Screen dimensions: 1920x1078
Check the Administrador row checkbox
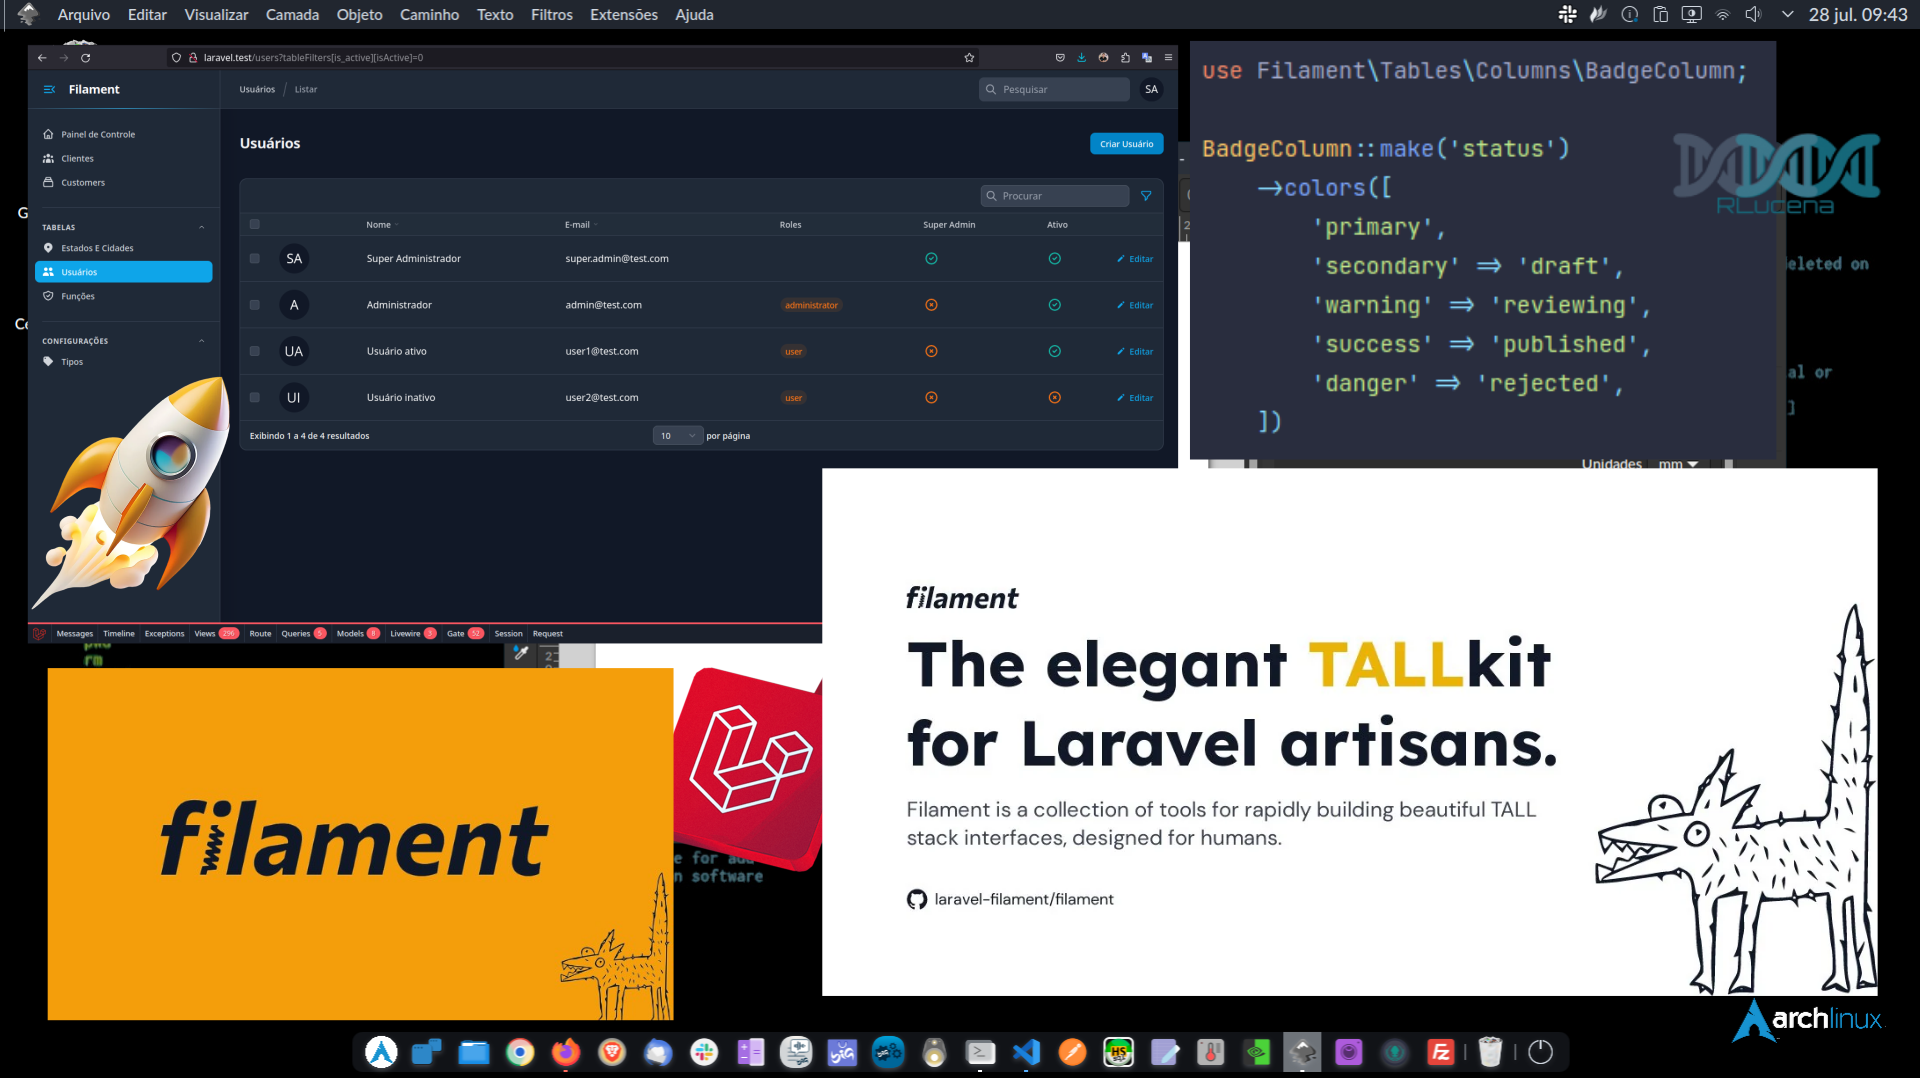(x=255, y=305)
